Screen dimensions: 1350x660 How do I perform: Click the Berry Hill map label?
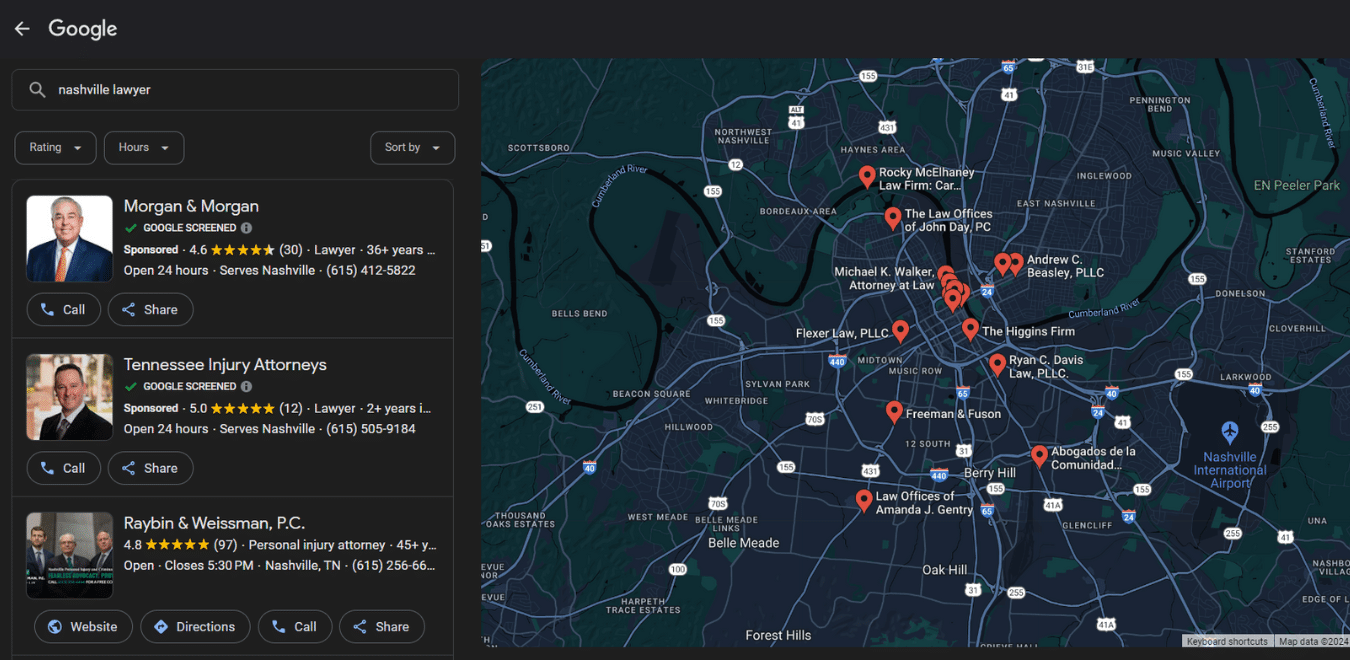point(989,473)
